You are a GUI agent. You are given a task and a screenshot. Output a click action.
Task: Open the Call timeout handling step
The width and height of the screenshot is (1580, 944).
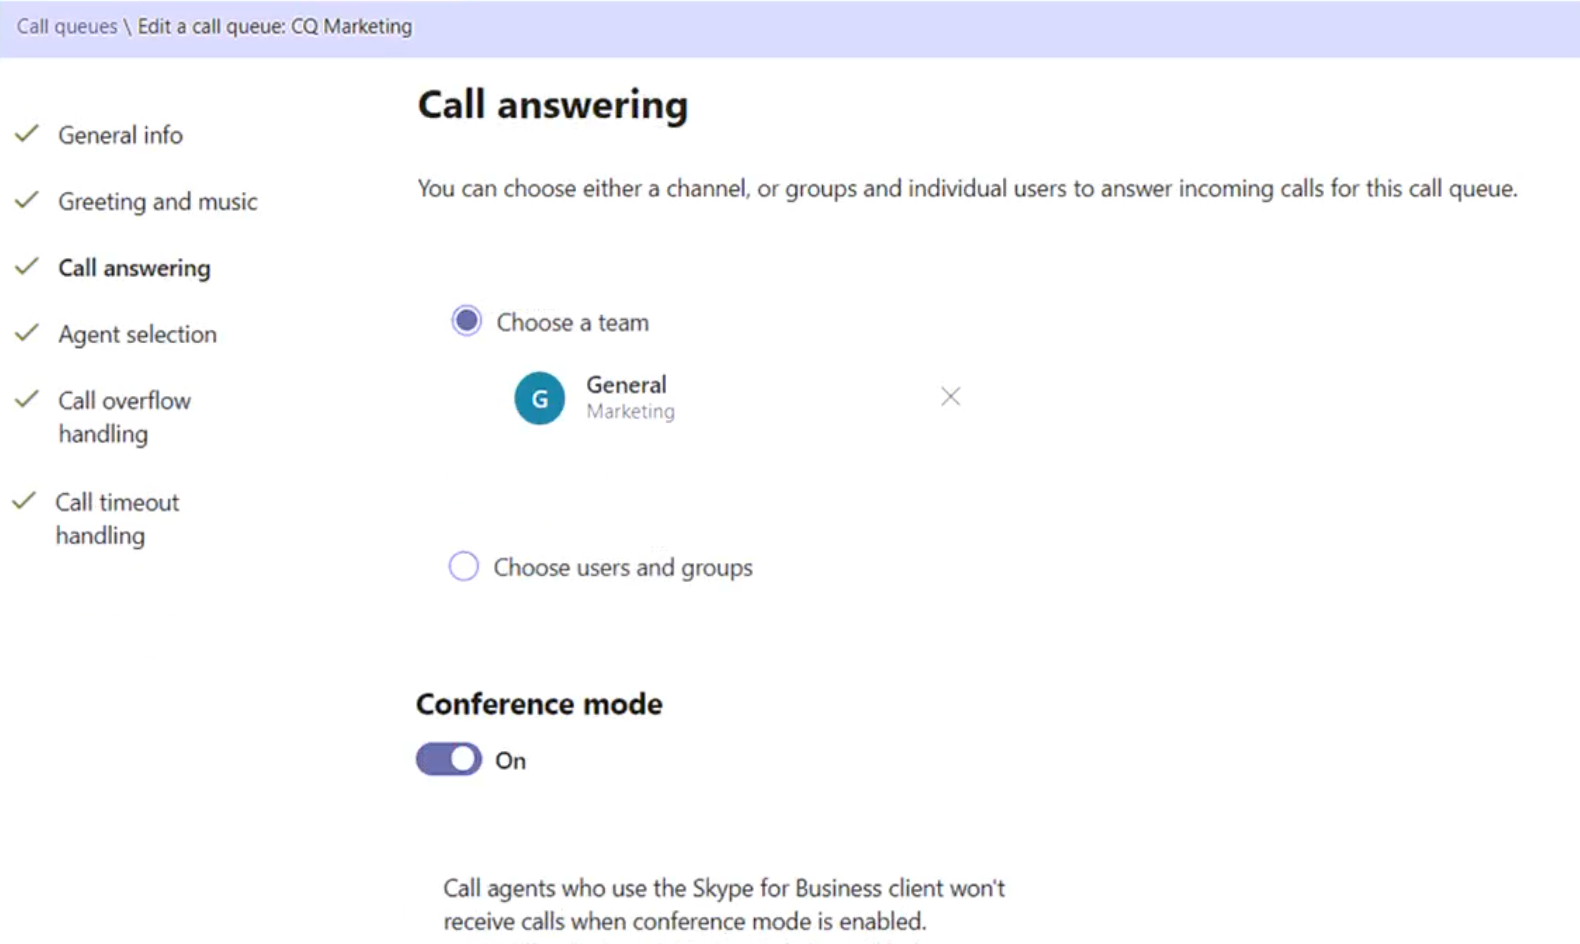coord(117,518)
